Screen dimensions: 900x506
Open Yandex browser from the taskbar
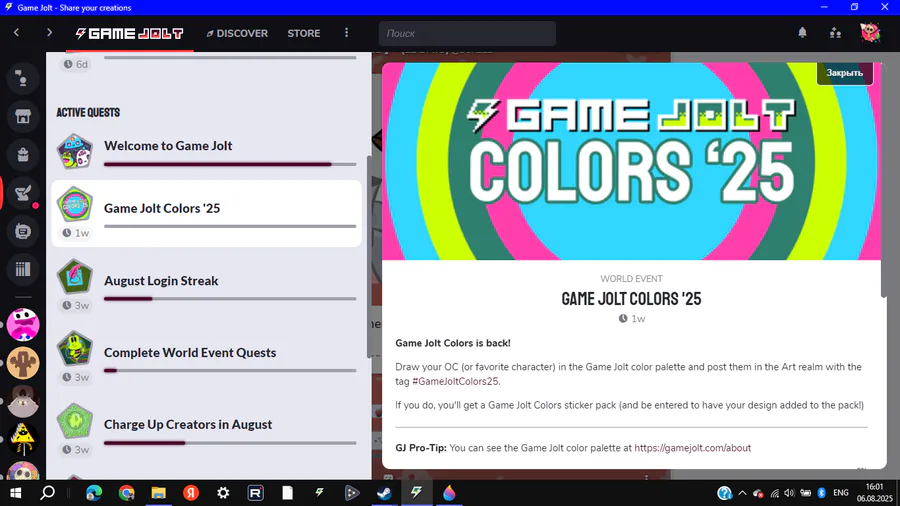coord(191,493)
